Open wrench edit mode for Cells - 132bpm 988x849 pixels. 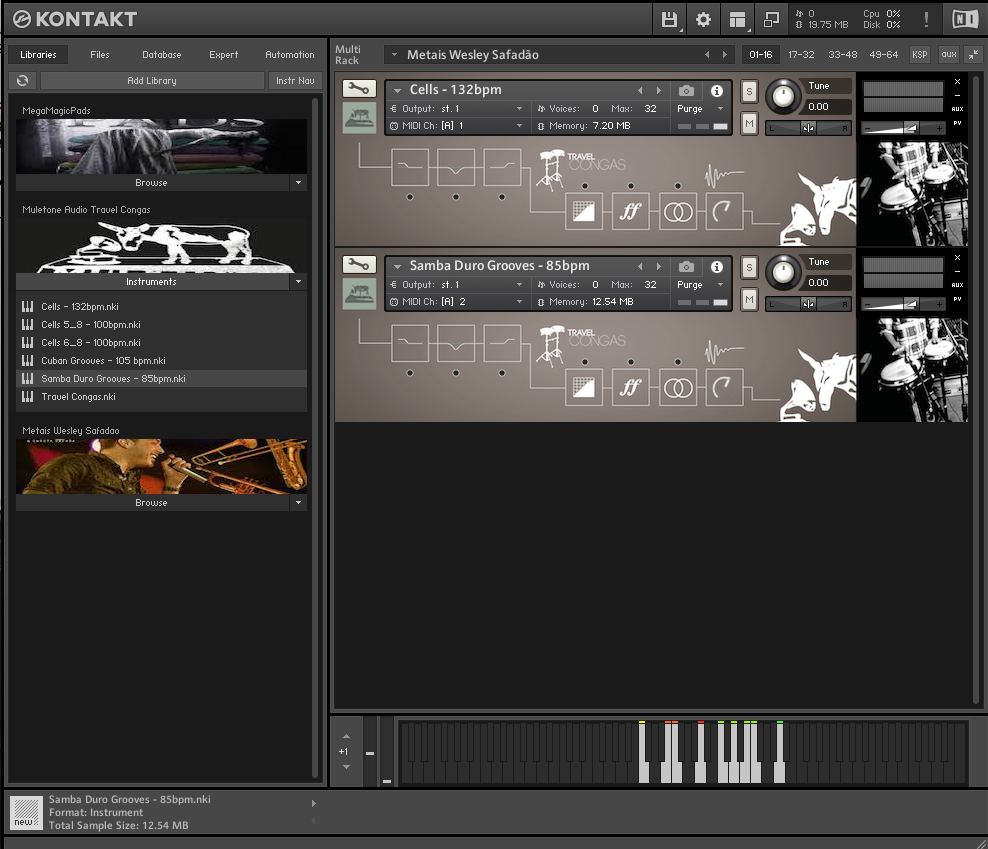tap(359, 89)
